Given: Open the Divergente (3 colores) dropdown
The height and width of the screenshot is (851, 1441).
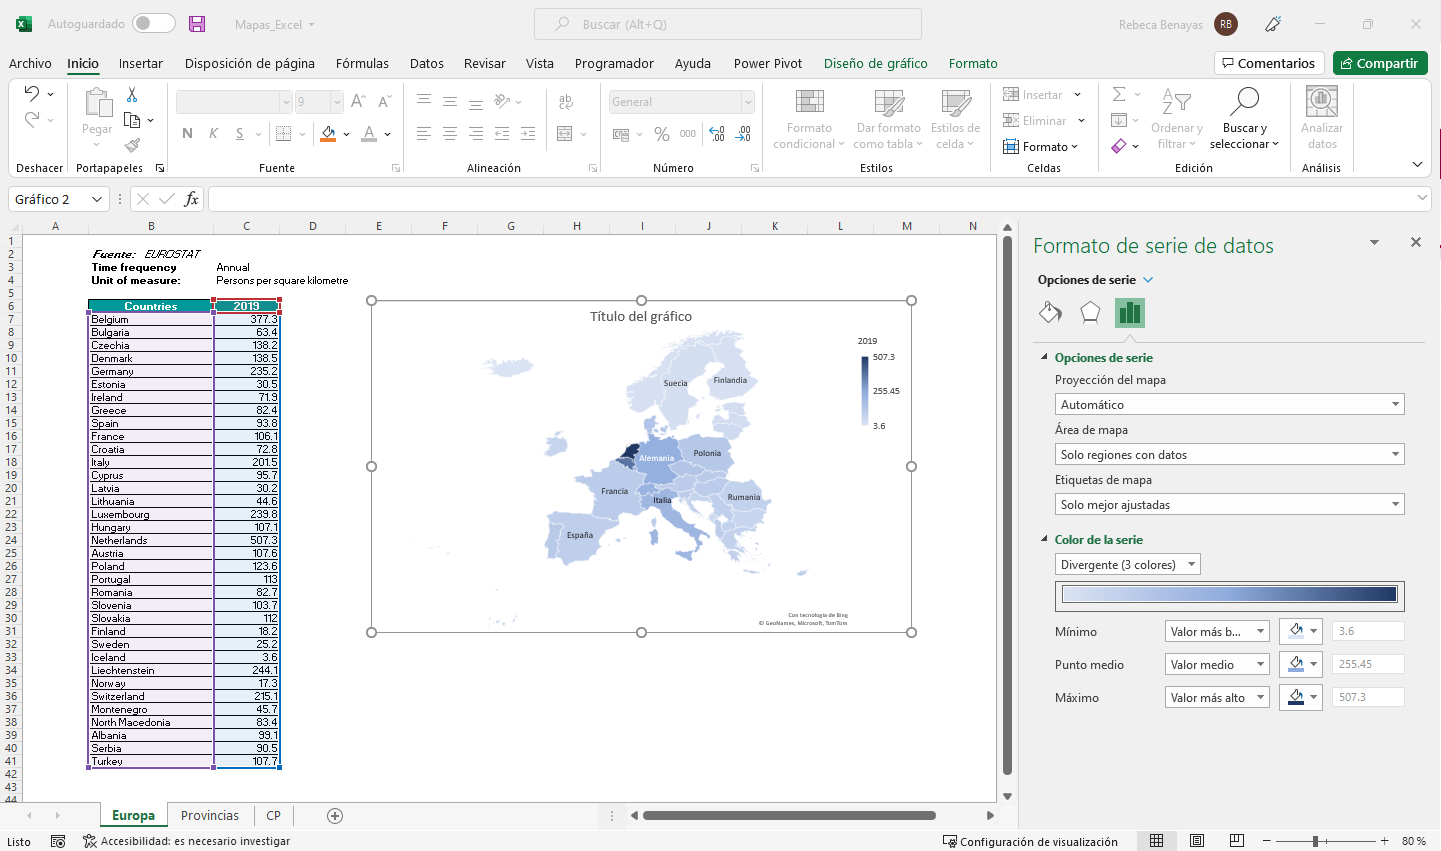Looking at the screenshot, I should pos(1127,565).
